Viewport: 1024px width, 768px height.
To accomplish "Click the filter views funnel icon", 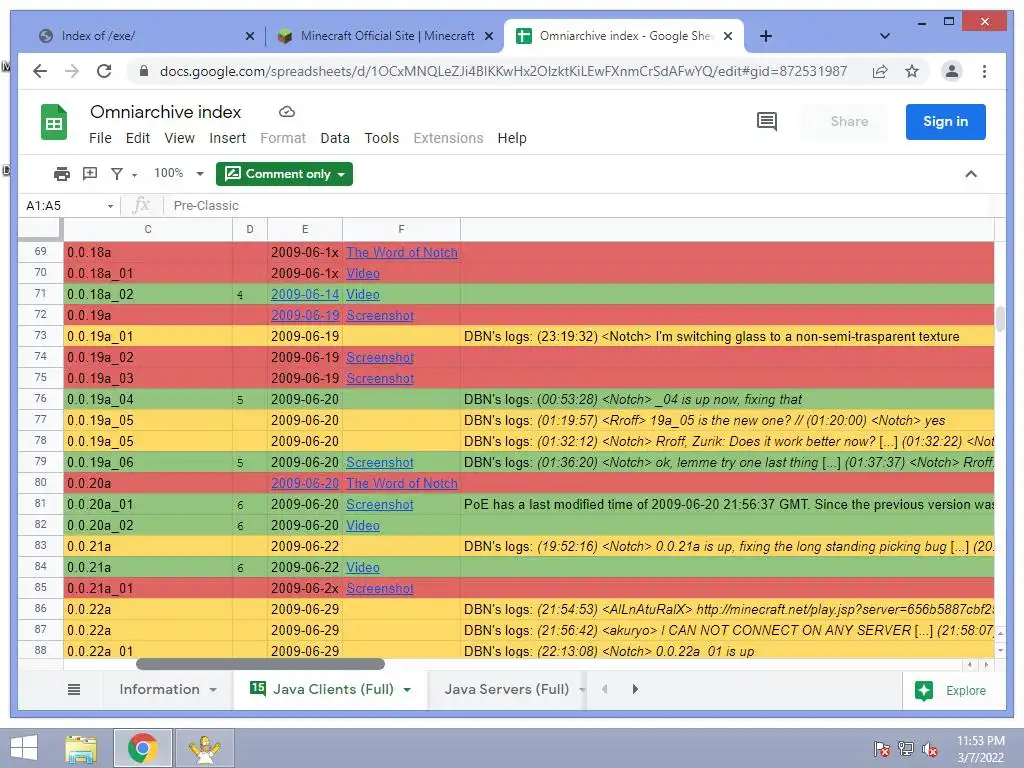I will [x=117, y=174].
